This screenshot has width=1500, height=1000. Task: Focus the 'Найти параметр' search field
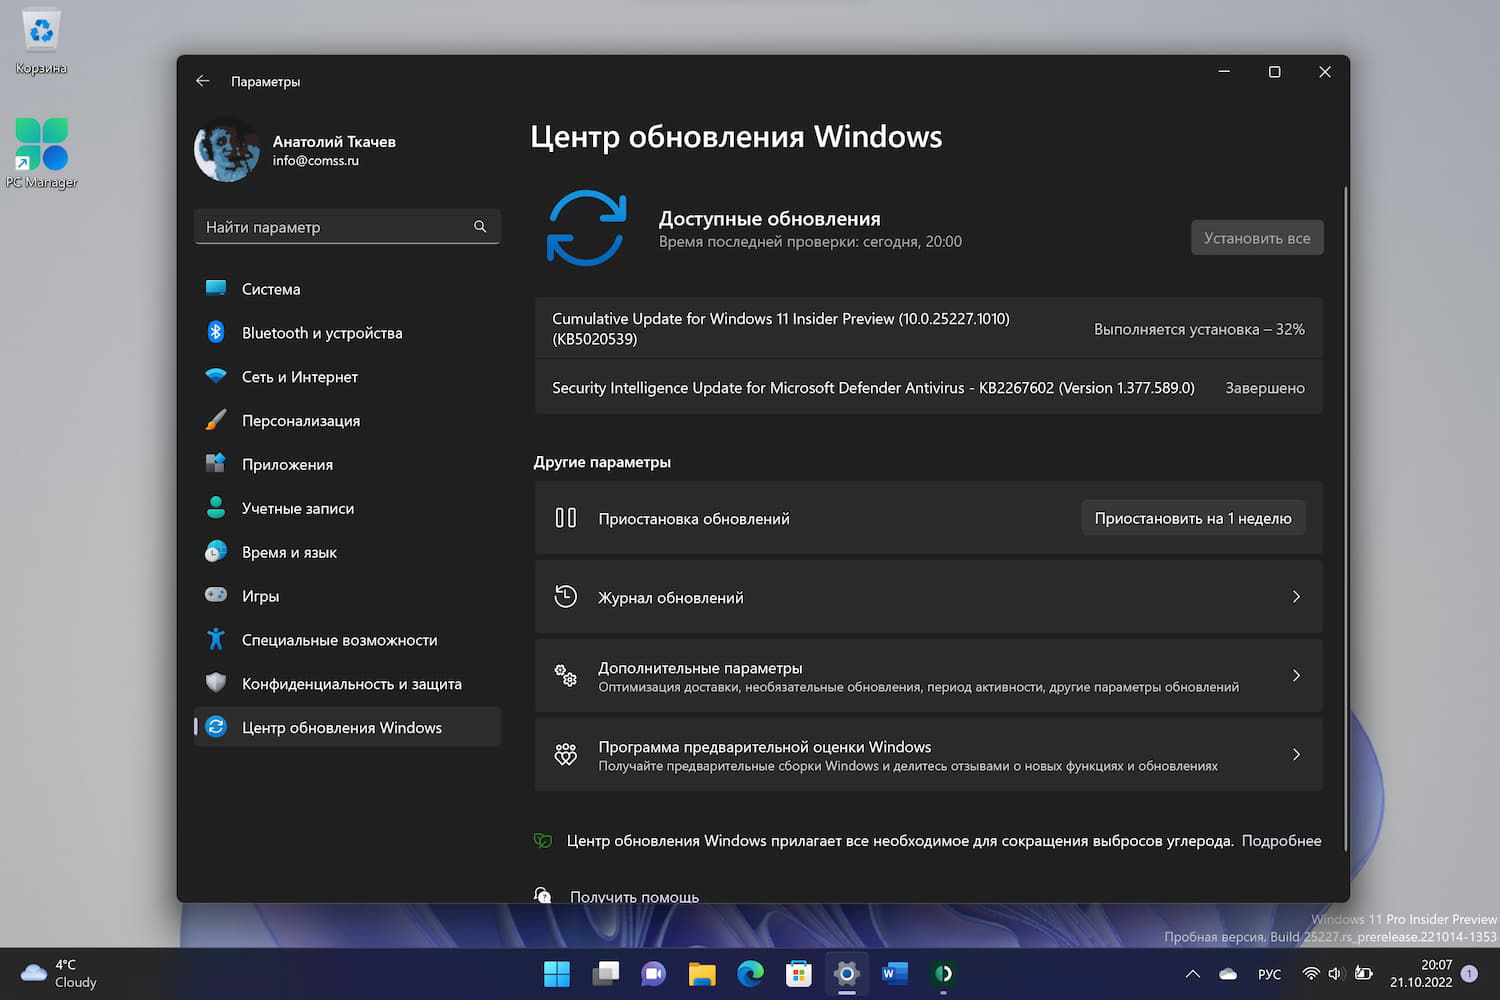coord(347,227)
